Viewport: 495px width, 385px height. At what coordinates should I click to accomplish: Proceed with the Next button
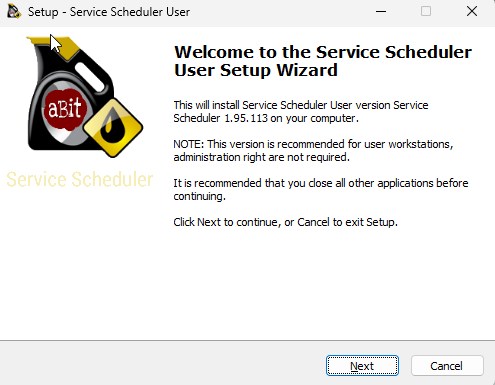pyautogui.click(x=362, y=366)
